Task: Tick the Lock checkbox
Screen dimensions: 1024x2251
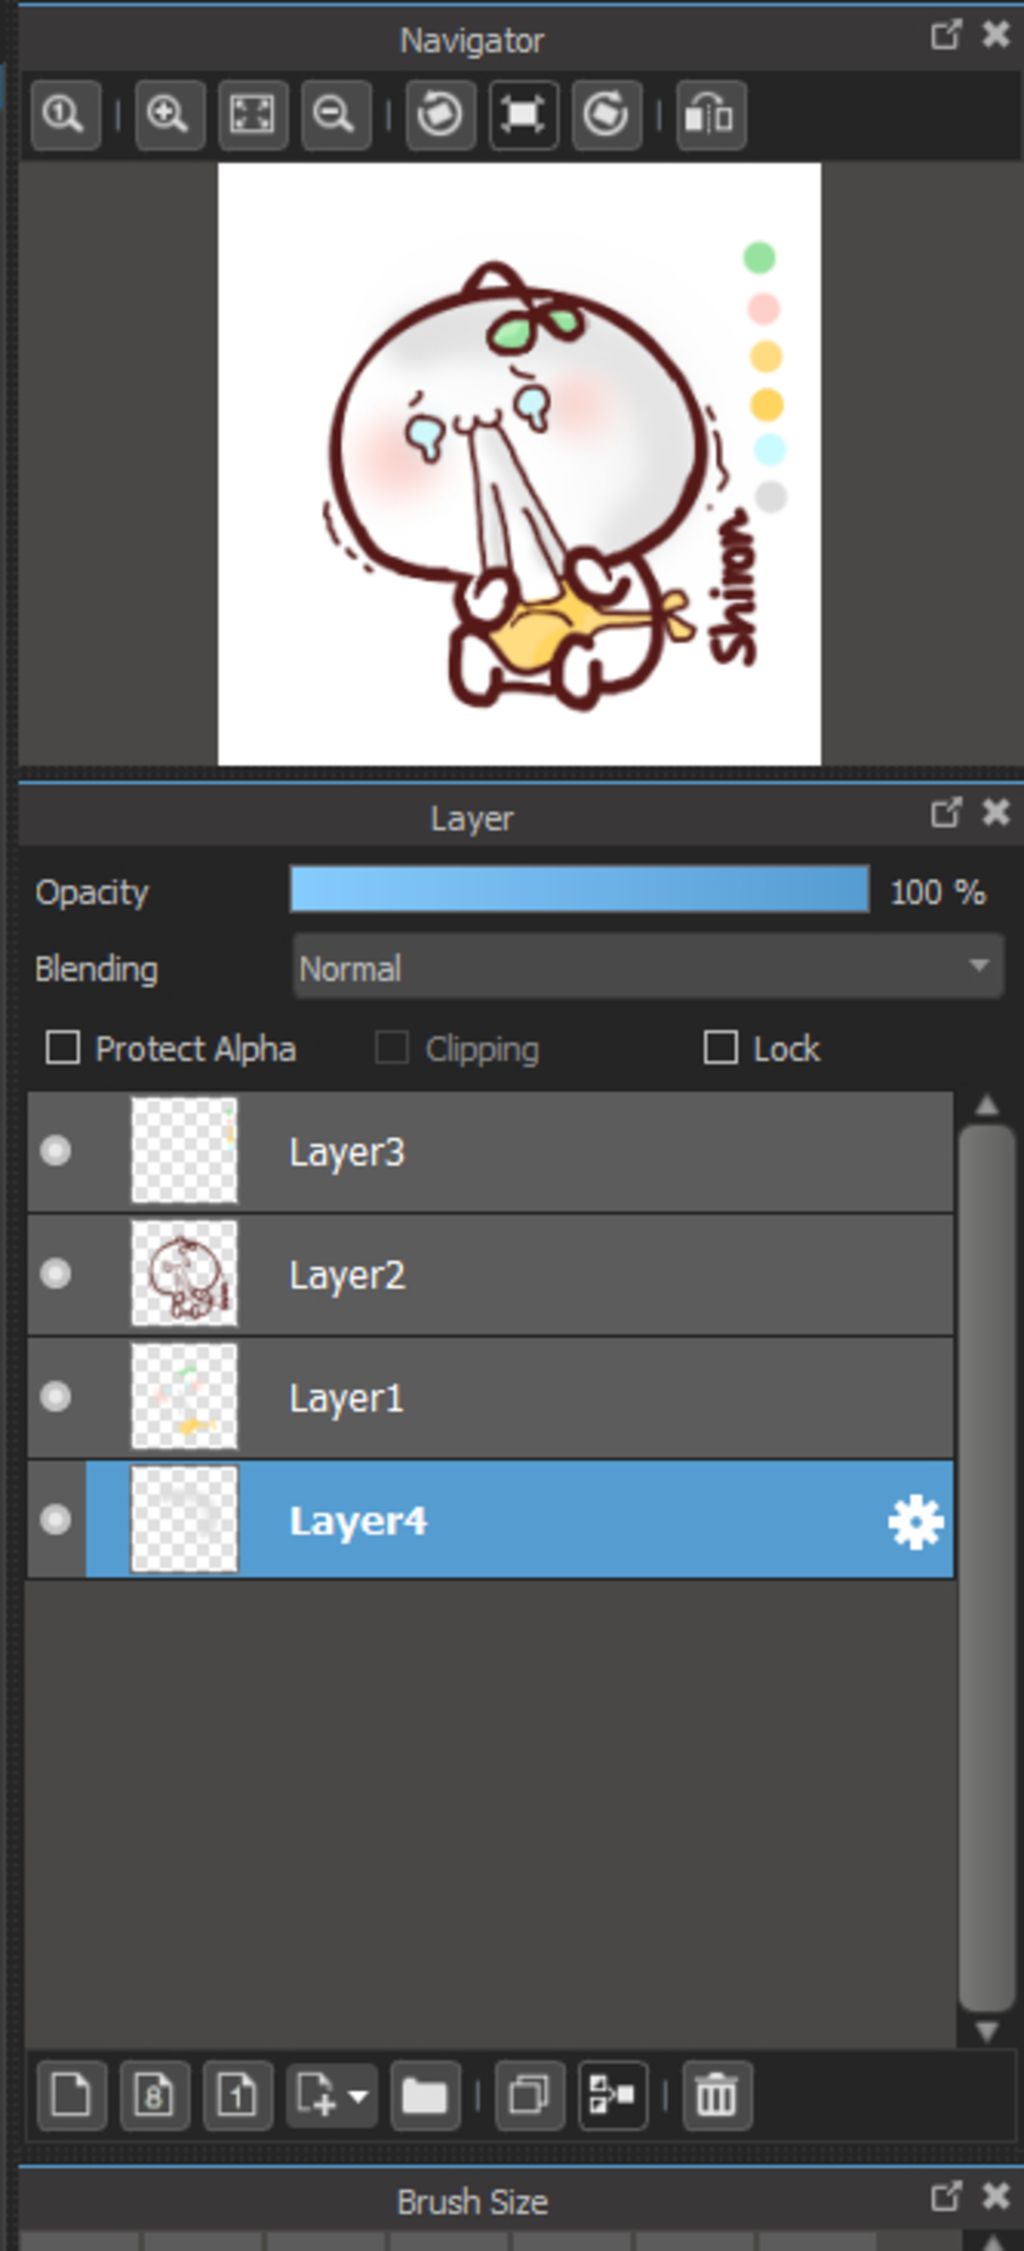Action: pos(721,1048)
